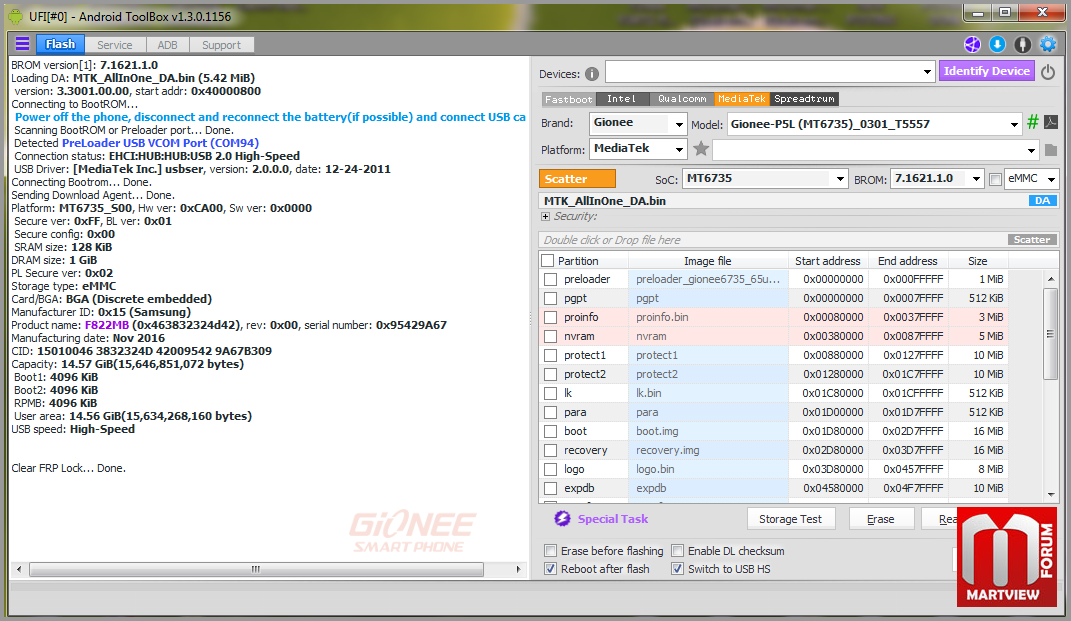Click the power icon beside Identify Device

1048,72
